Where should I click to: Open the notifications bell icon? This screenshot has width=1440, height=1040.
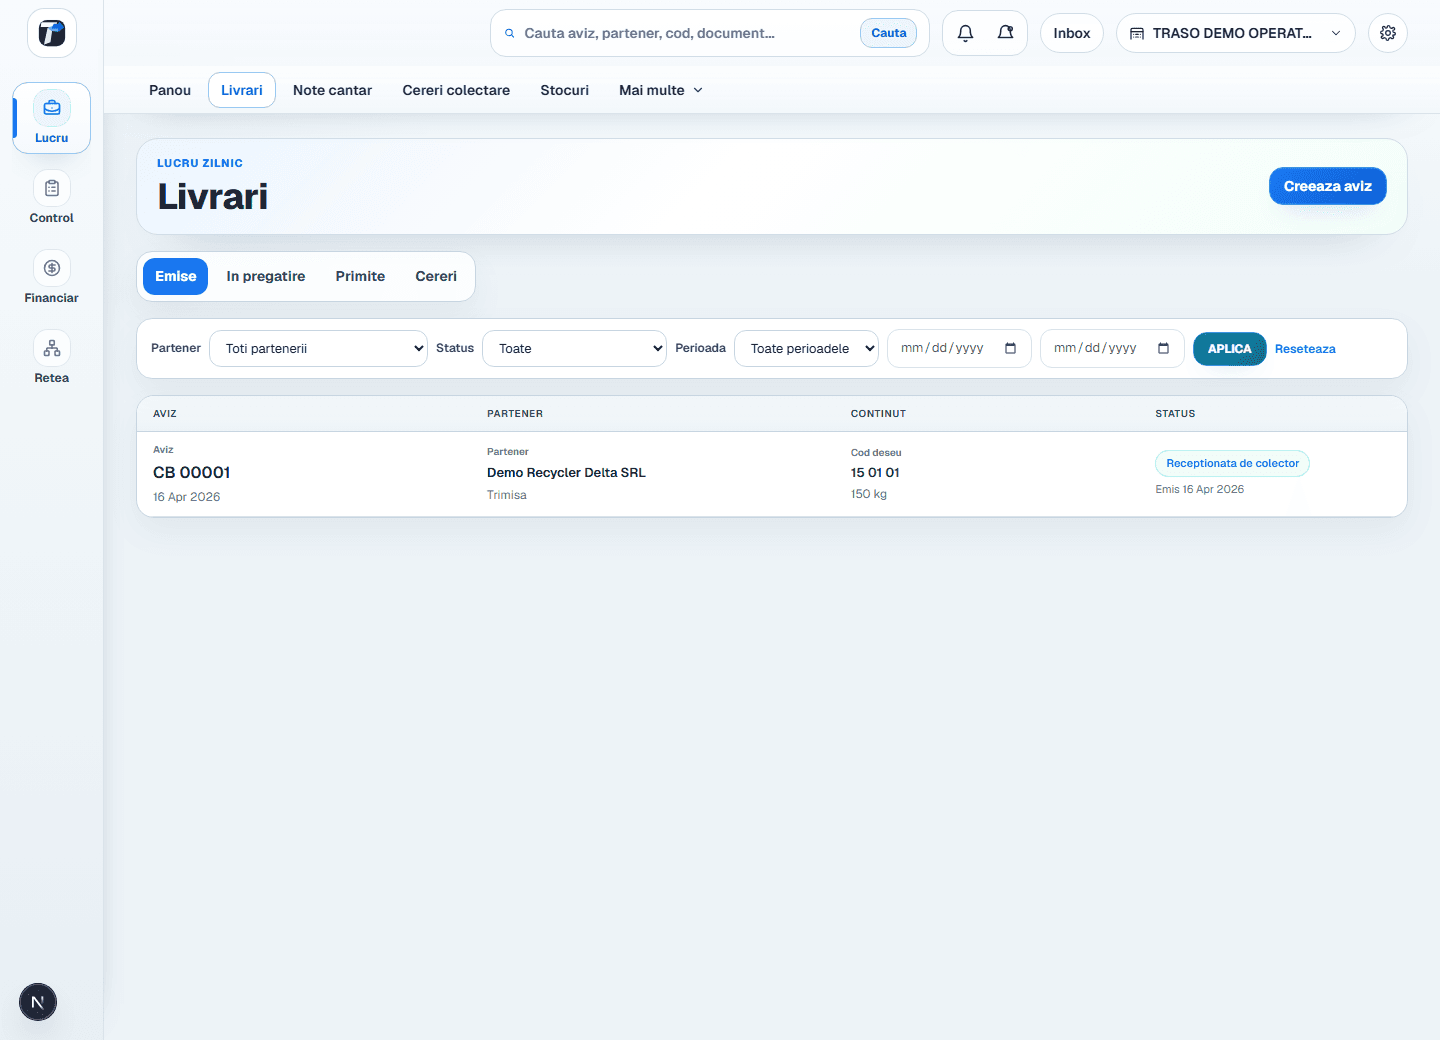[965, 33]
